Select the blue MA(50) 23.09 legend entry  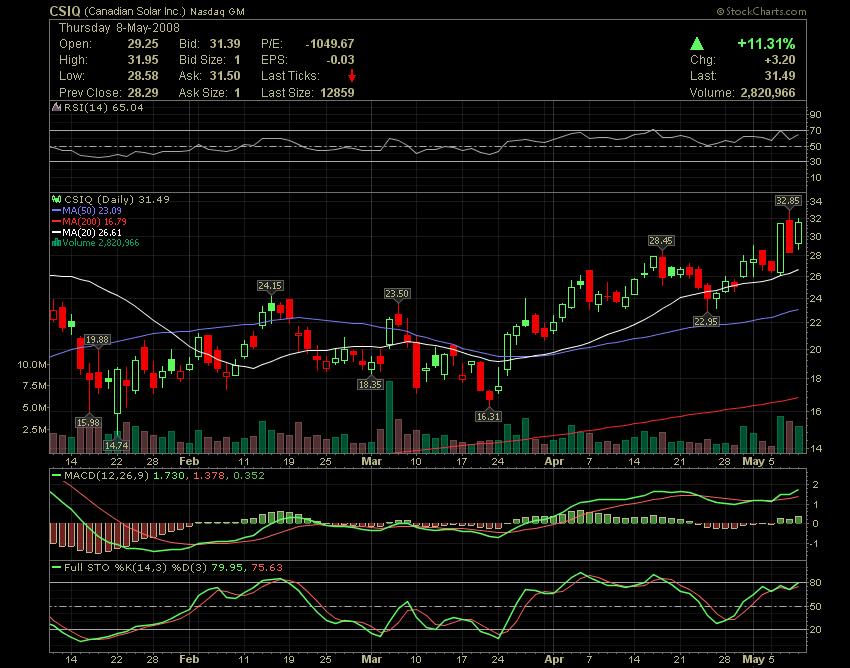[x=87, y=210]
